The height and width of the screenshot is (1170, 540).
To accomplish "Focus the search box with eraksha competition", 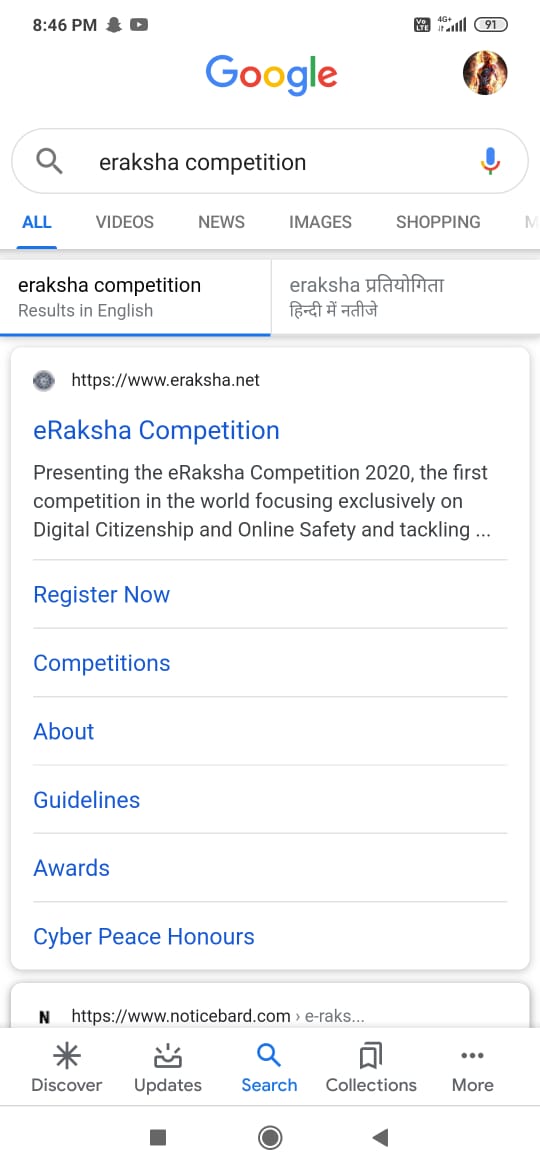I will tap(270, 161).
